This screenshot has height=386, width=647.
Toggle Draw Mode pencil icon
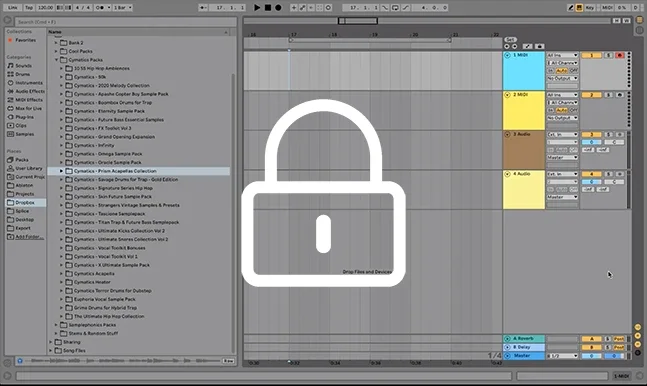pos(571,7)
